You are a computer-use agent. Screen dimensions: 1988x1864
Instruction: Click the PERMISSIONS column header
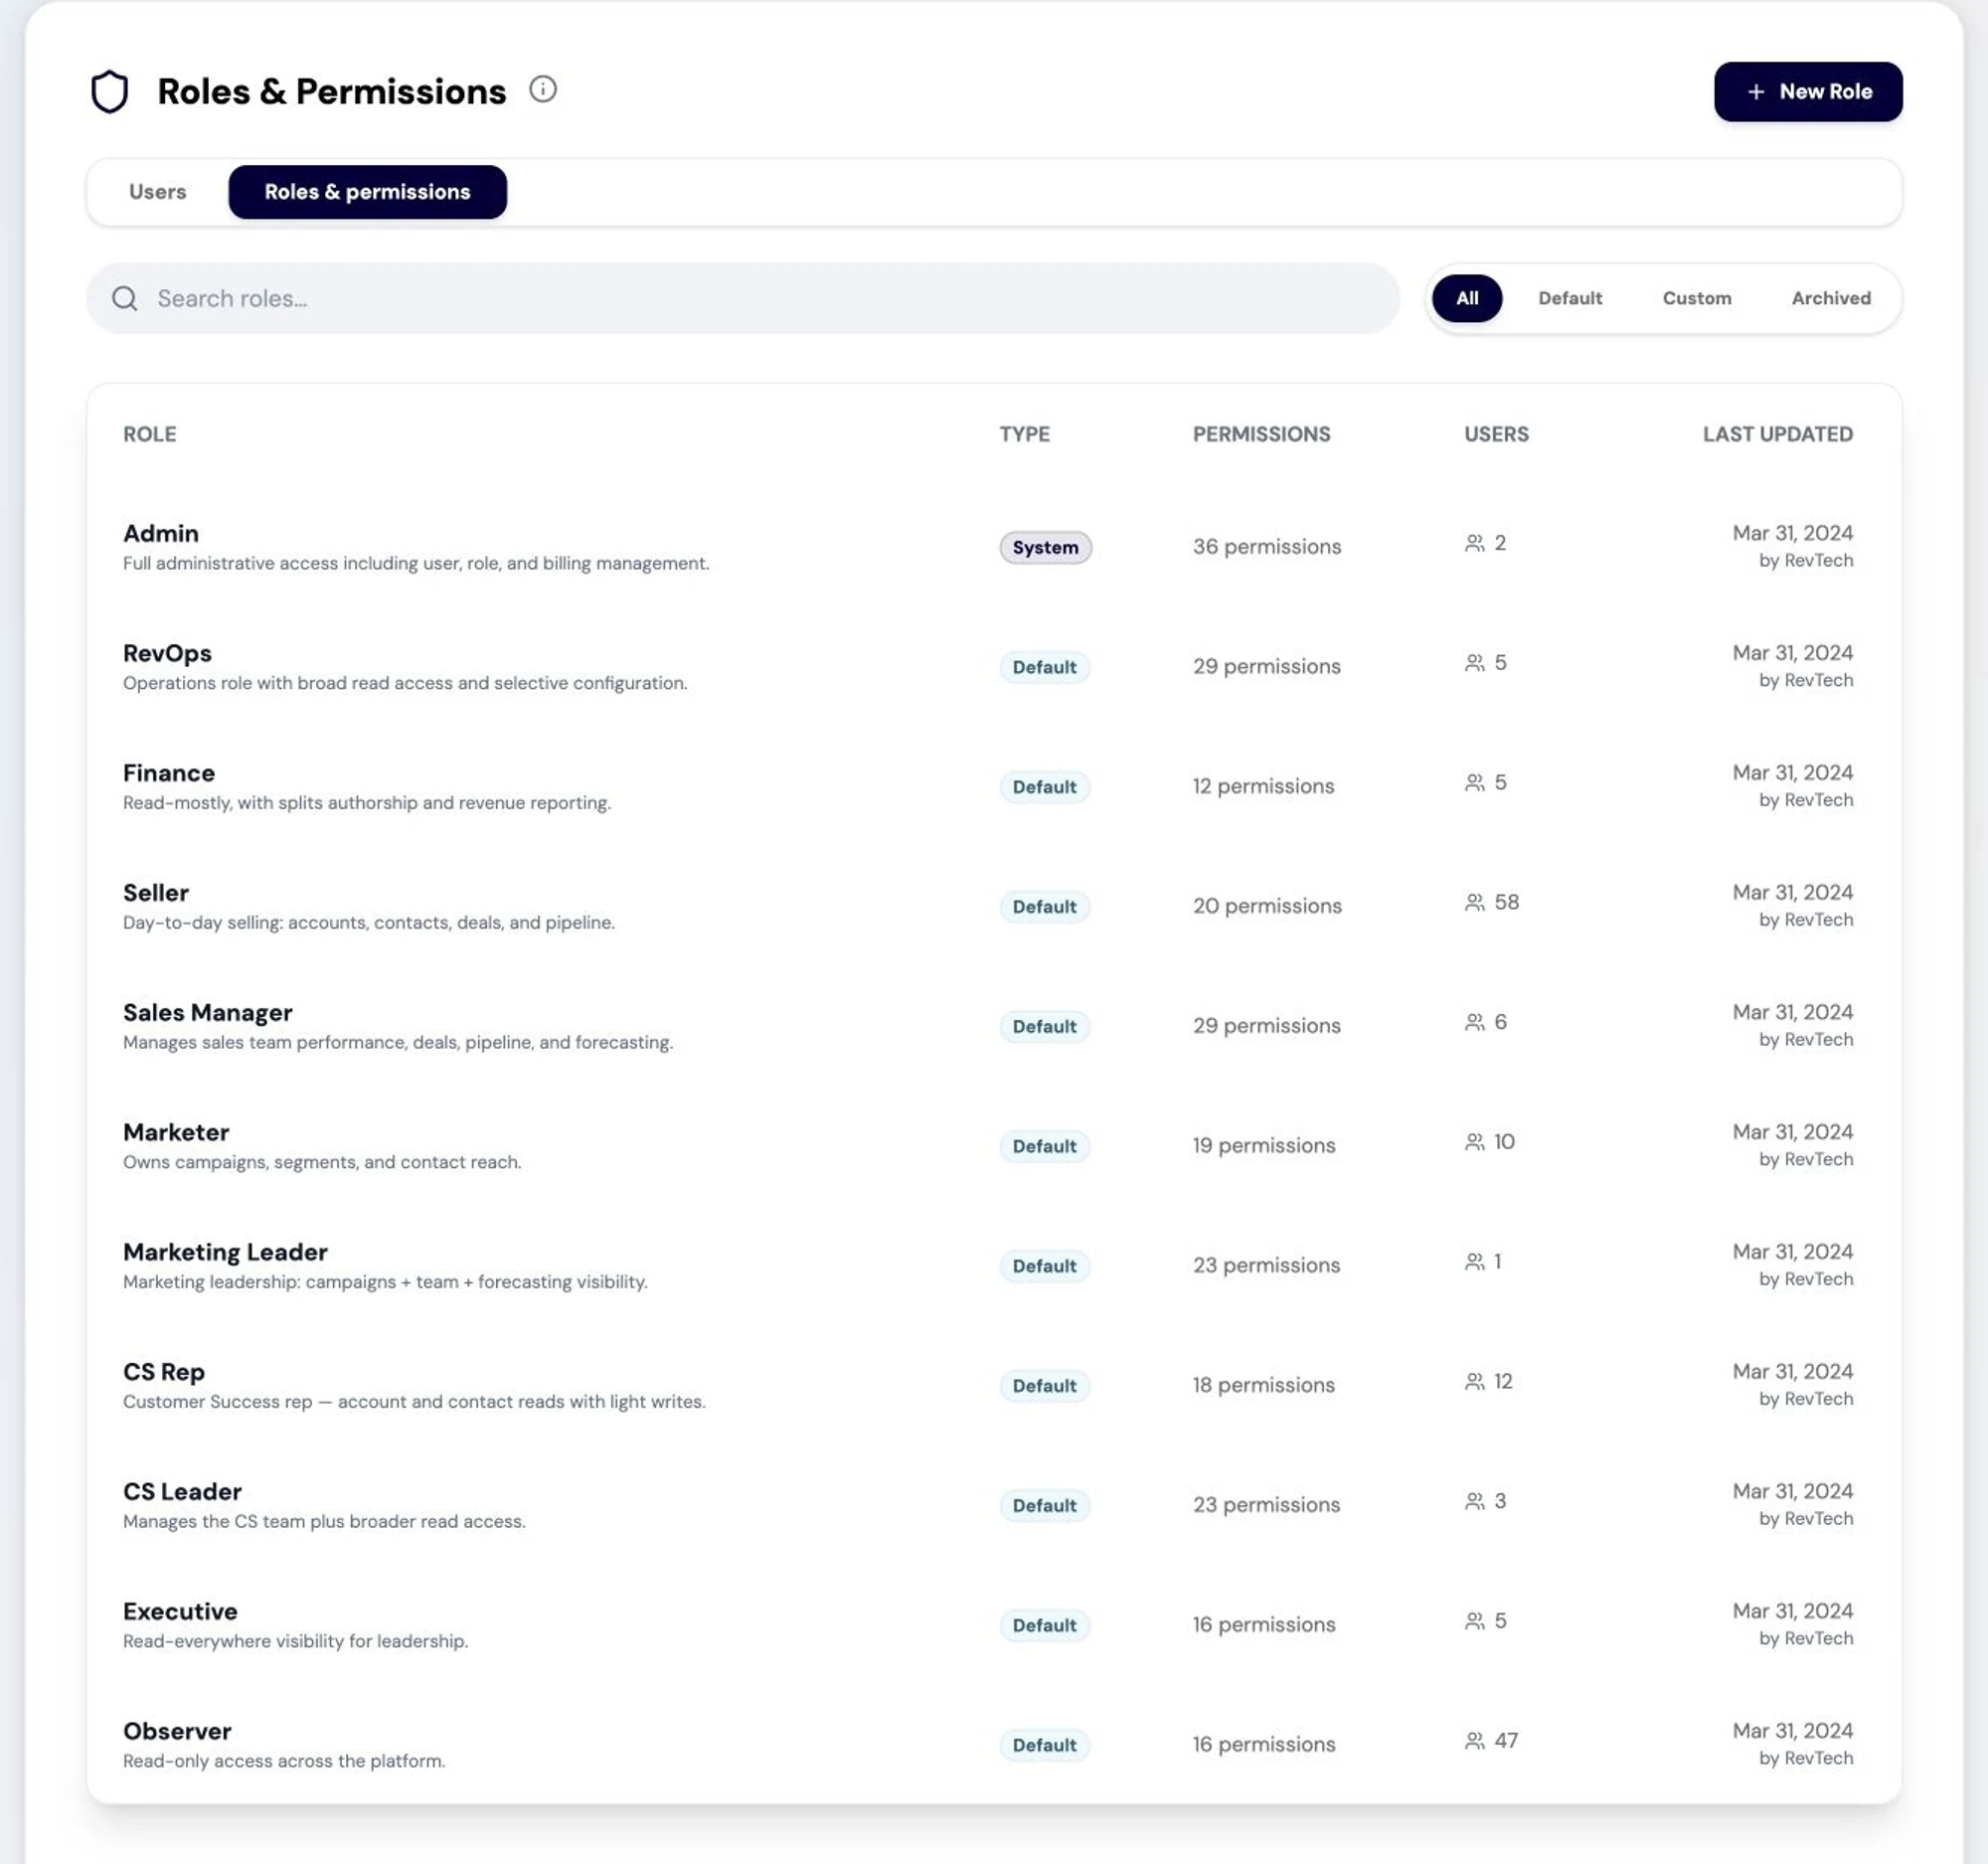tap(1261, 434)
